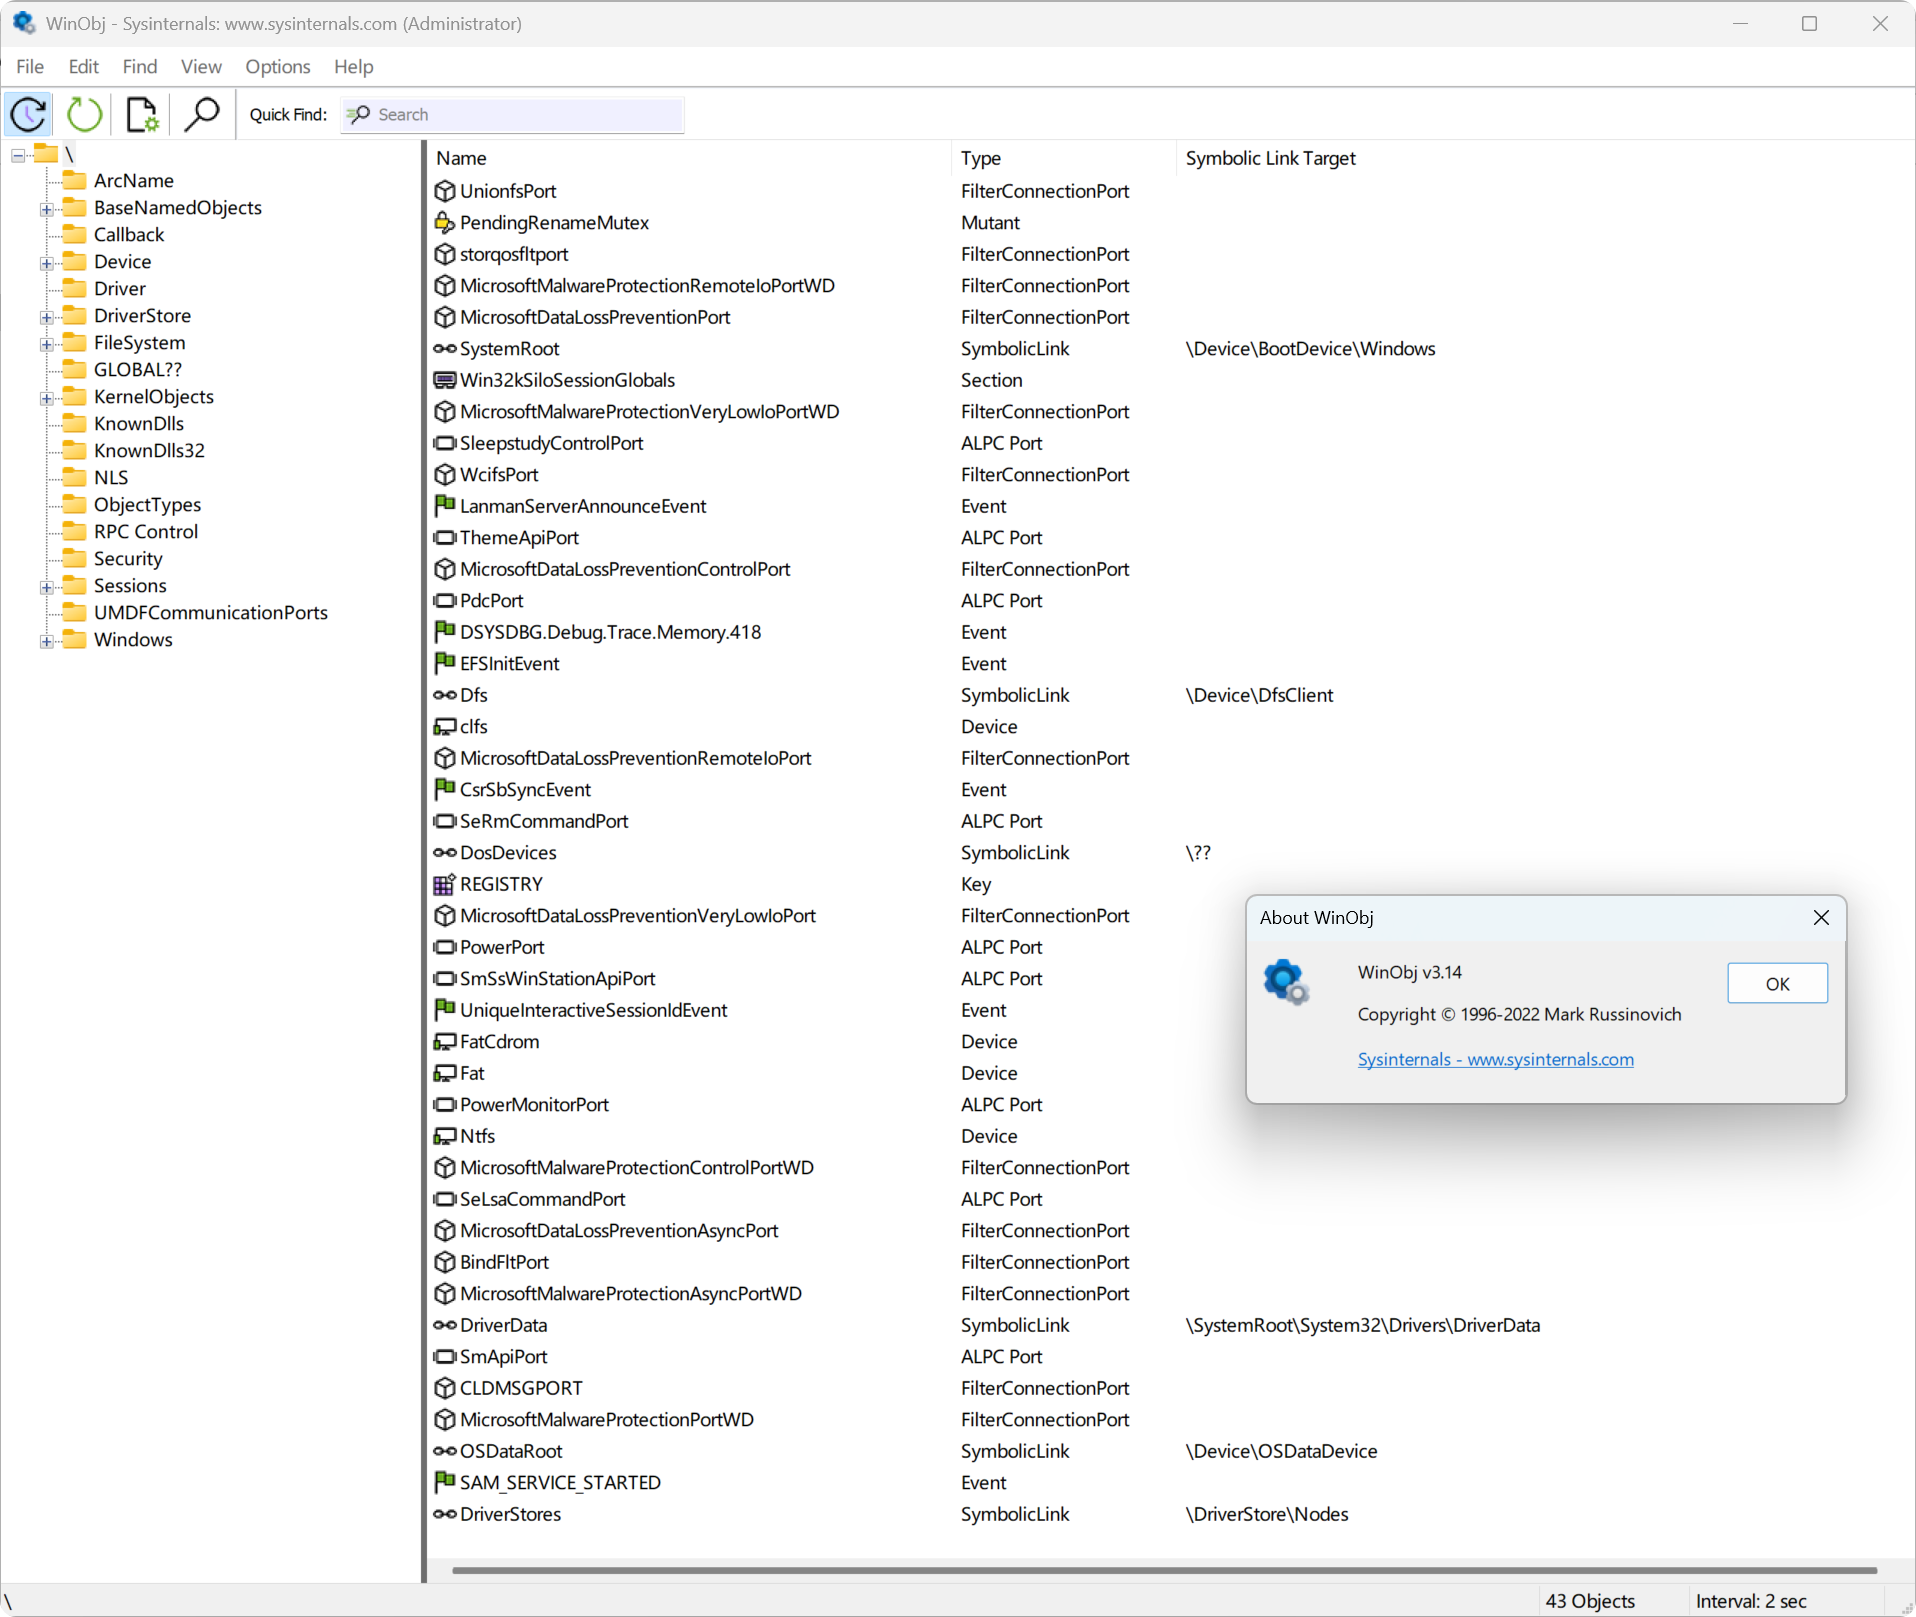Viewport: 1916px width, 1617px height.
Task: Collapse the root backslash tree node
Action: point(18,155)
